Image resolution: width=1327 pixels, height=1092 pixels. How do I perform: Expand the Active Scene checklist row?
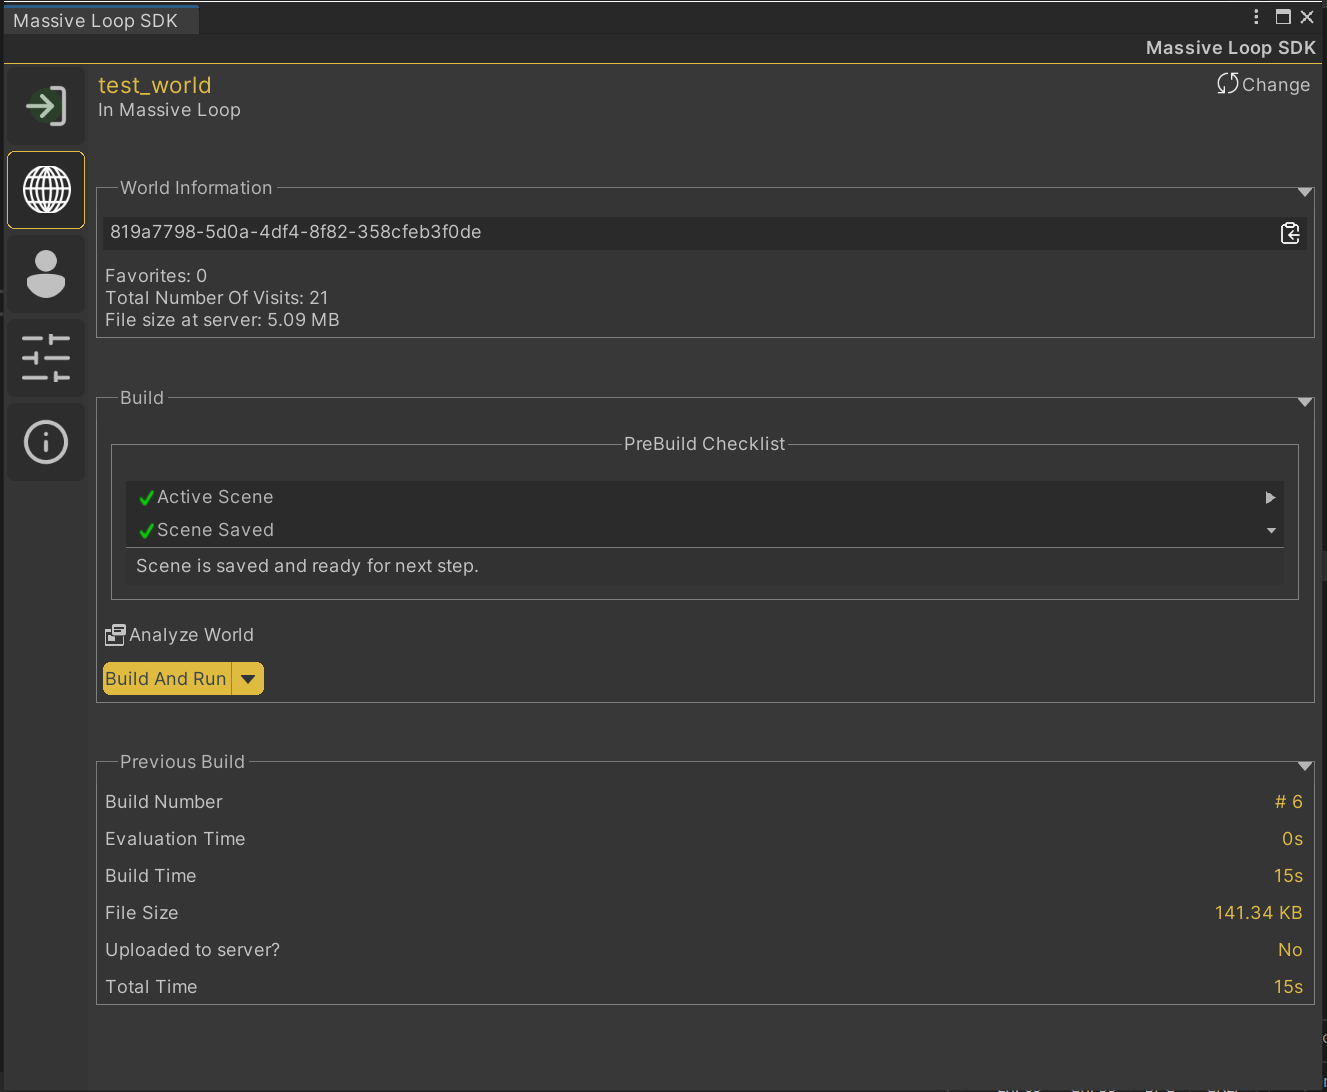[x=1270, y=497]
